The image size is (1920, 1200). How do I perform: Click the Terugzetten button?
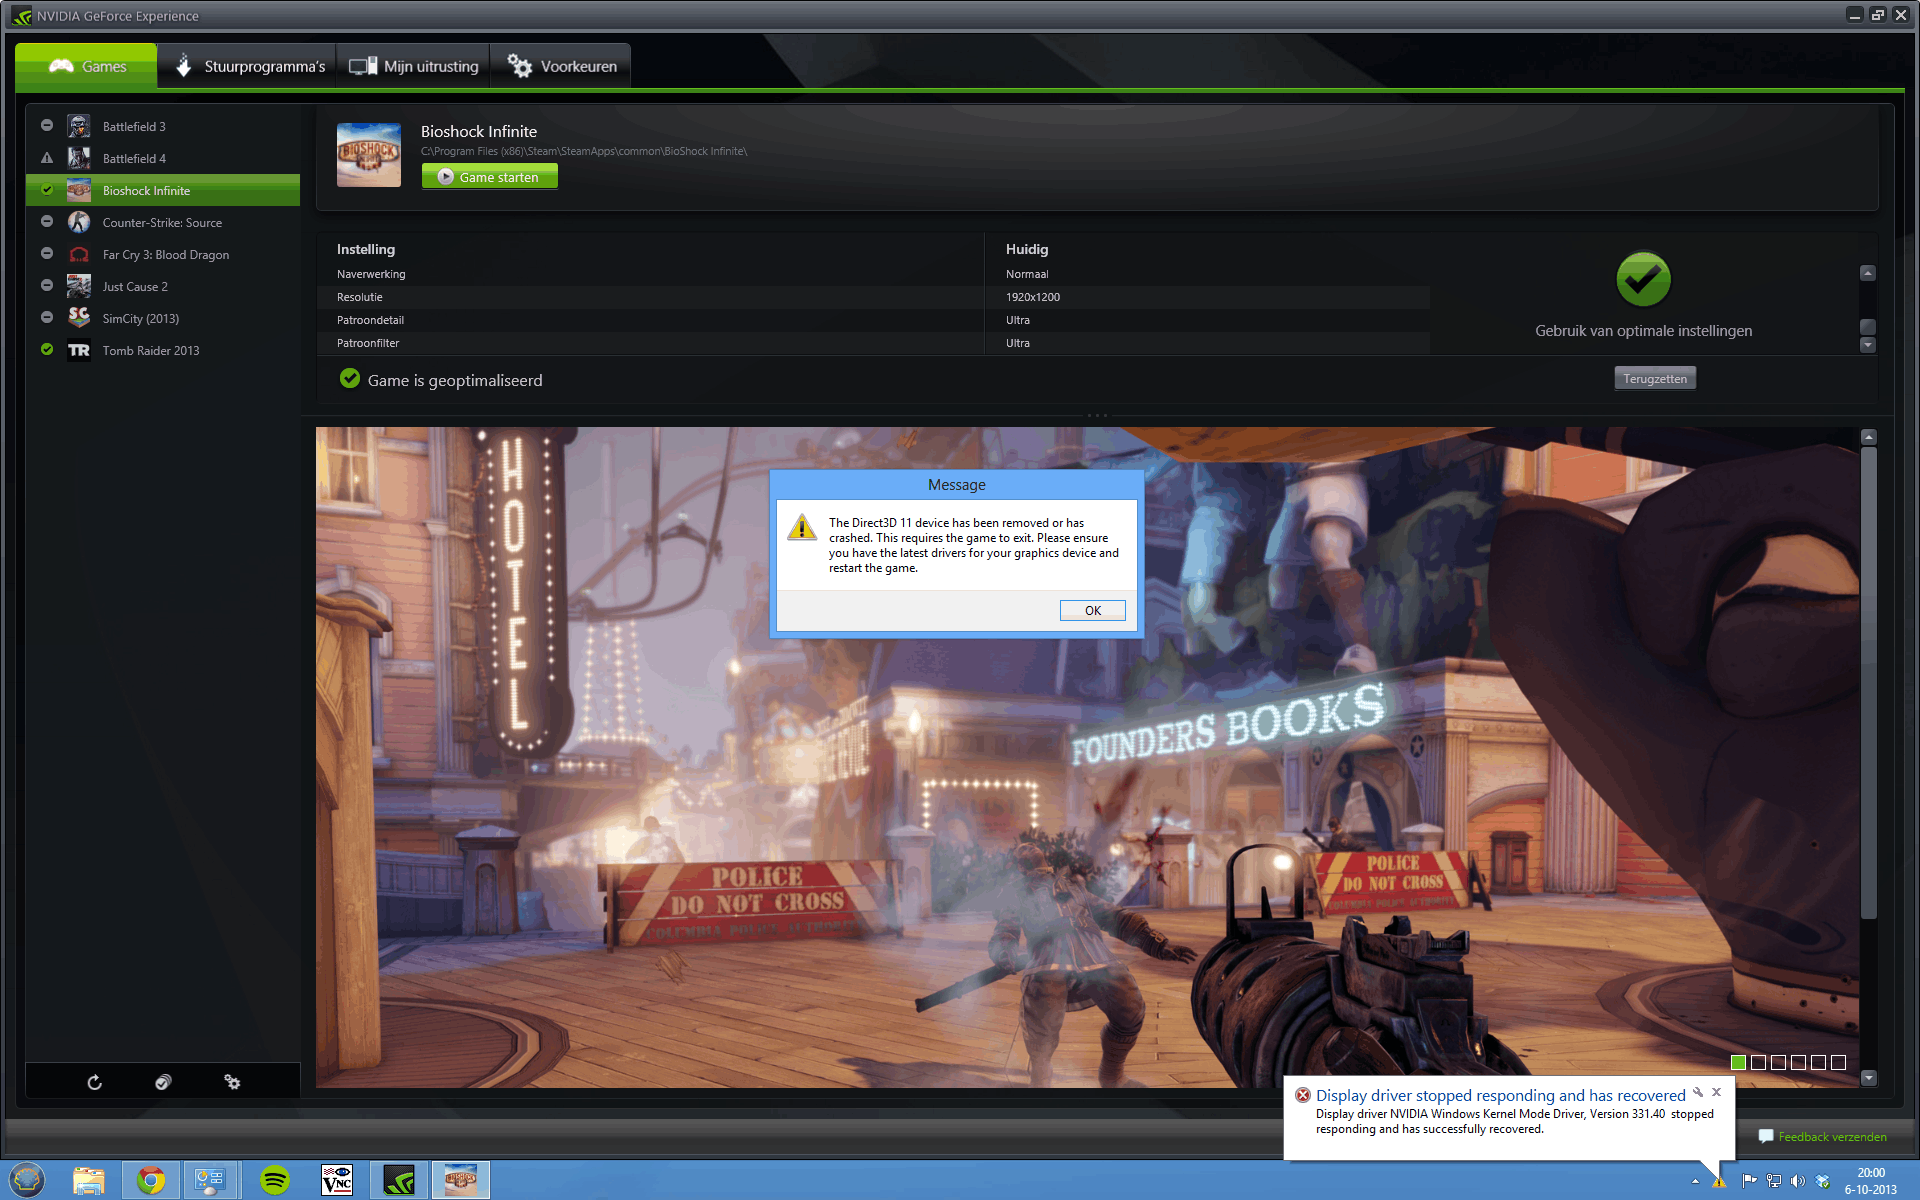(1654, 379)
